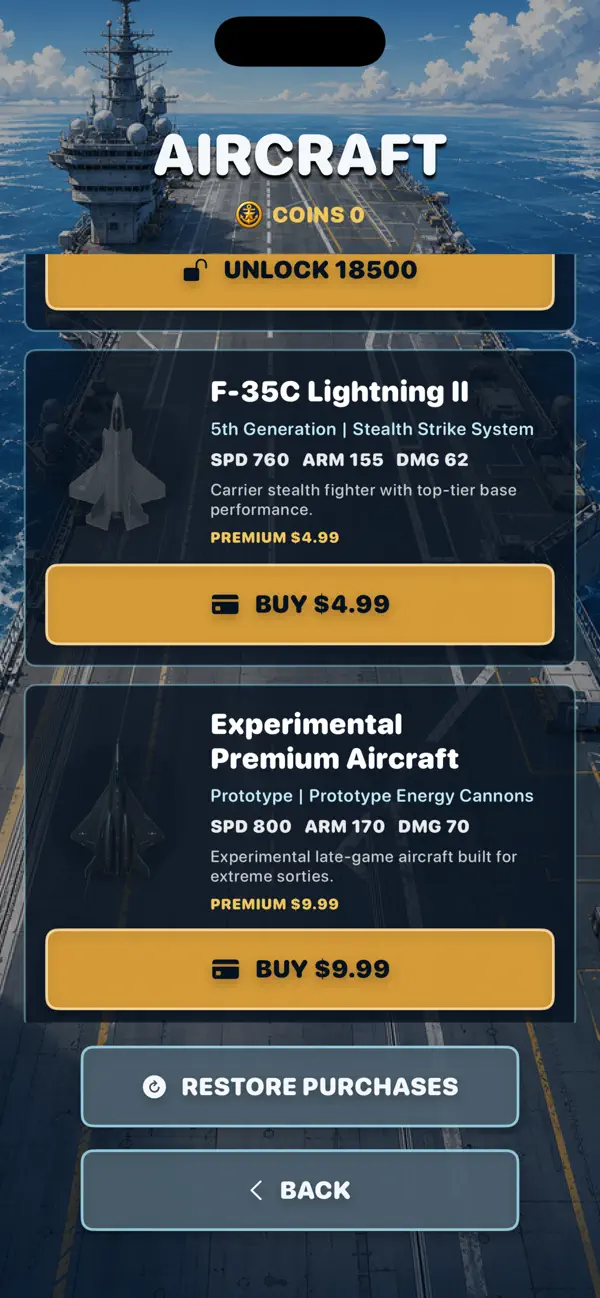Click the open padlock icon on Unlock
Screen dimensions: 600x1298
[195, 270]
